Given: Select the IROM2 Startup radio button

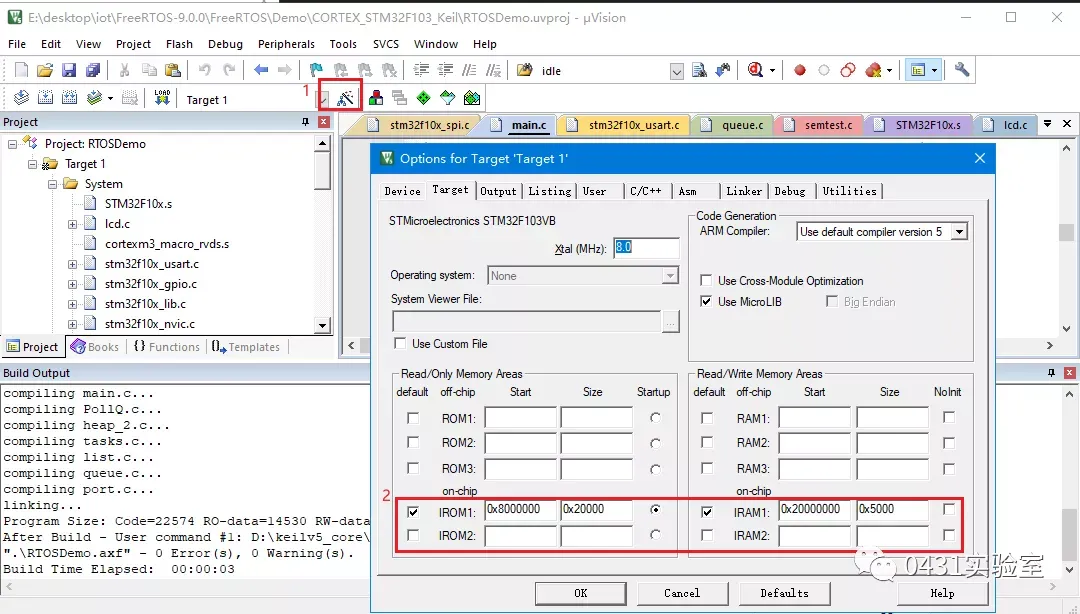Looking at the screenshot, I should pyautogui.click(x=655, y=535).
